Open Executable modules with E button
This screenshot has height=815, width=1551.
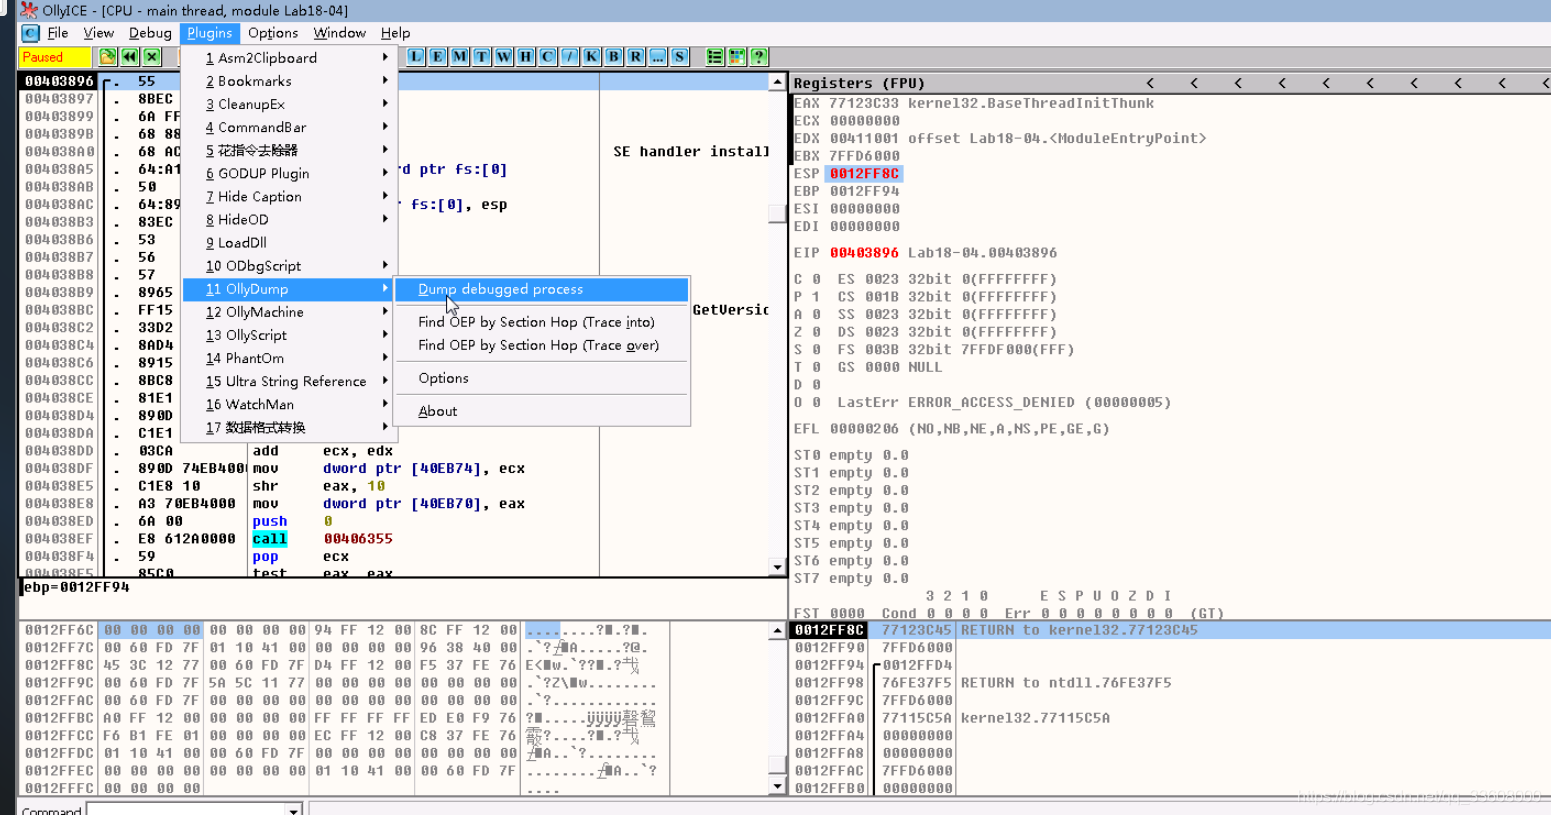click(438, 56)
